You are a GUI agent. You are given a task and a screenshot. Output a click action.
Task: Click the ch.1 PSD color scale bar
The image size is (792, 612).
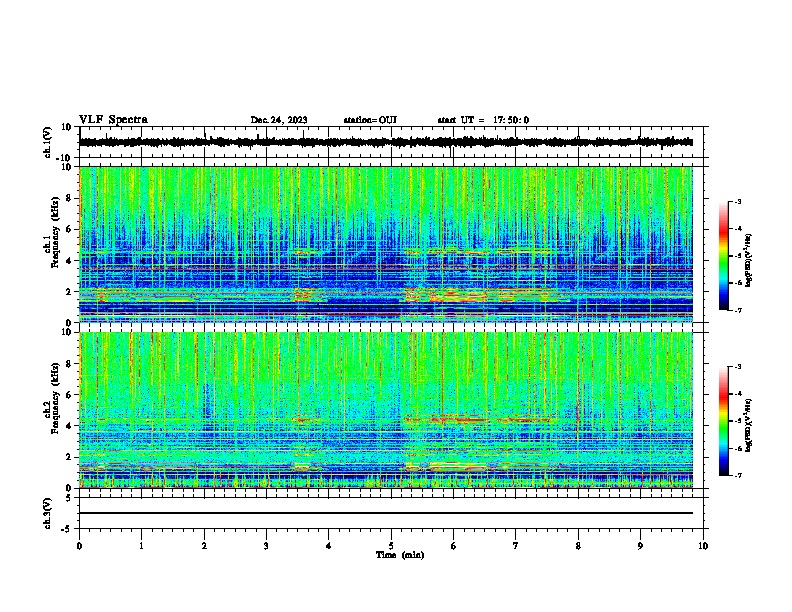tap(724, 256)
